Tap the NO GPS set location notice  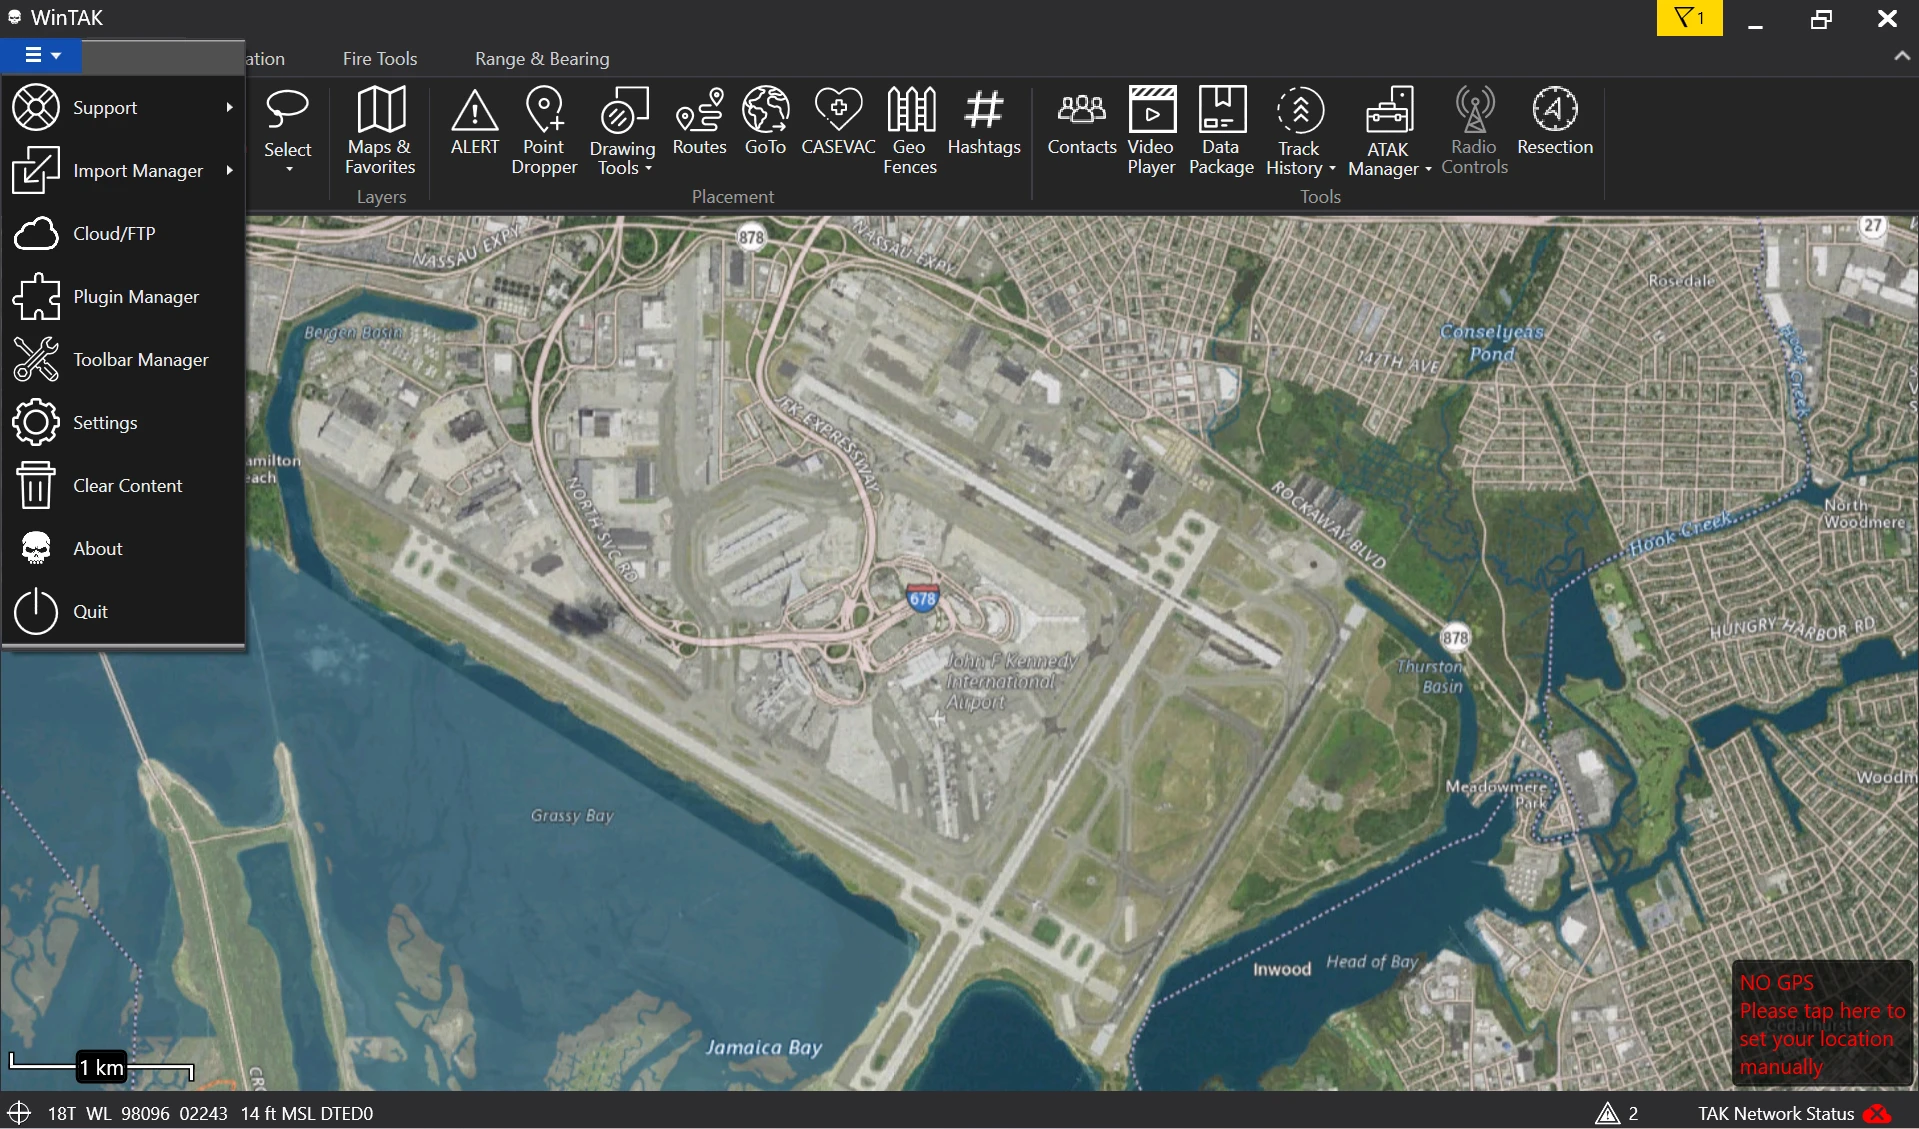[x=1822, y=1024]
